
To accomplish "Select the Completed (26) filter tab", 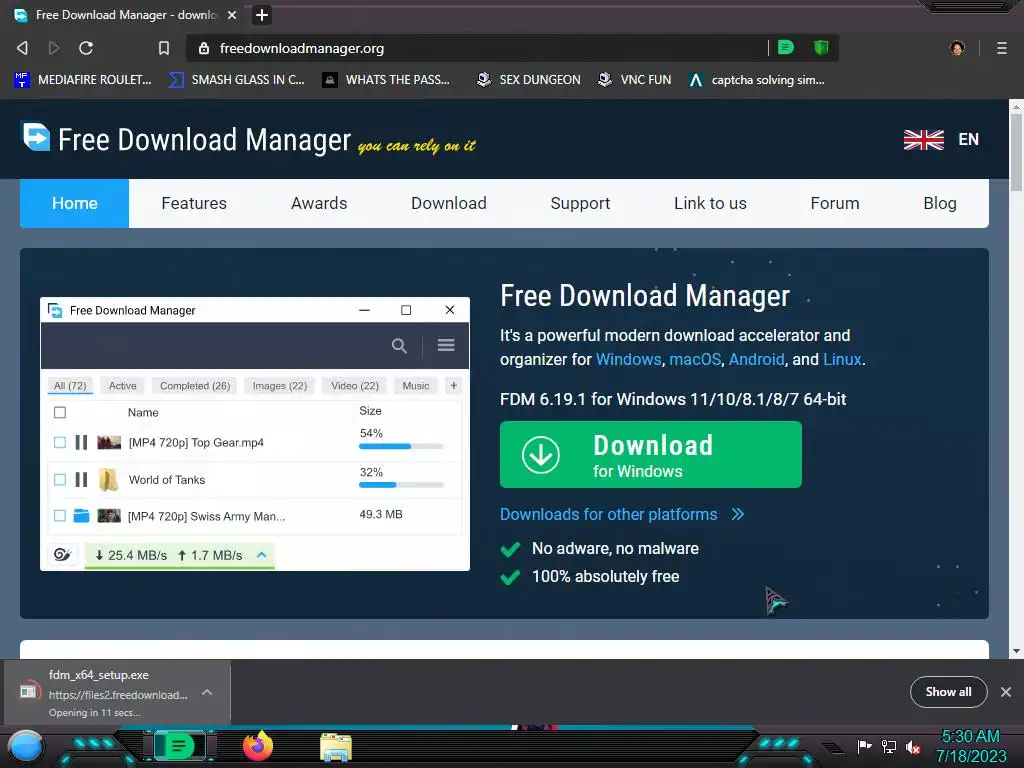I will click(195, 386).
